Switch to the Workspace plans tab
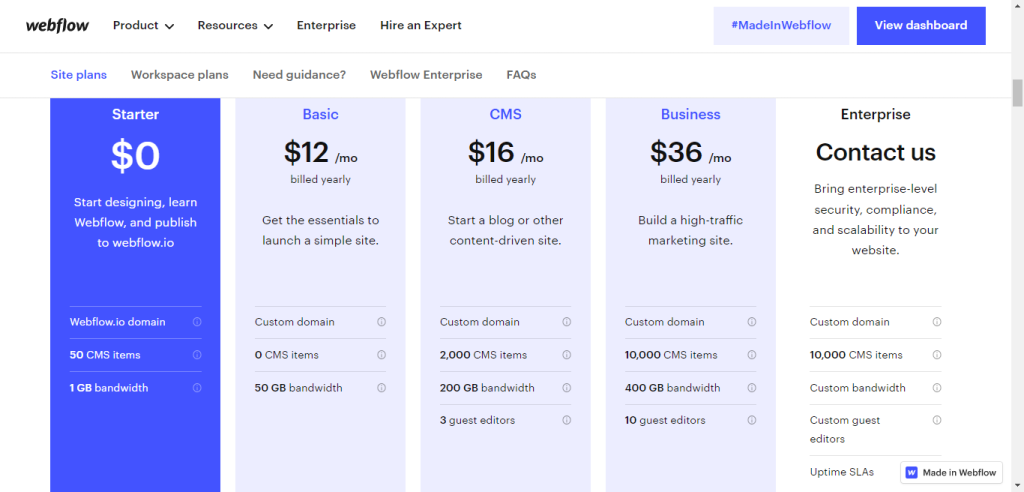1024x492 pixels. (x=180, y=74)
